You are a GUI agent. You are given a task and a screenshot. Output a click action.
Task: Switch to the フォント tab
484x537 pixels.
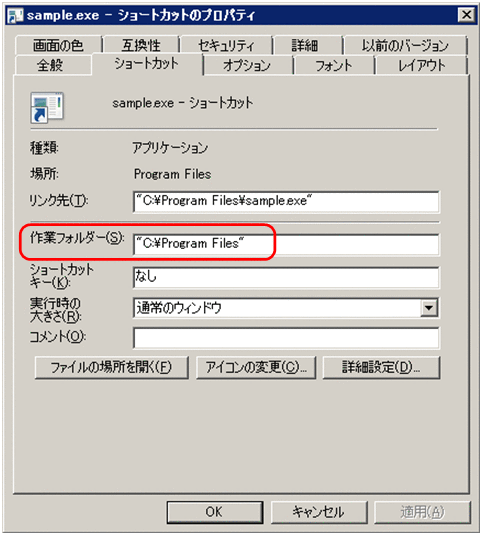[x=334, y=65]
